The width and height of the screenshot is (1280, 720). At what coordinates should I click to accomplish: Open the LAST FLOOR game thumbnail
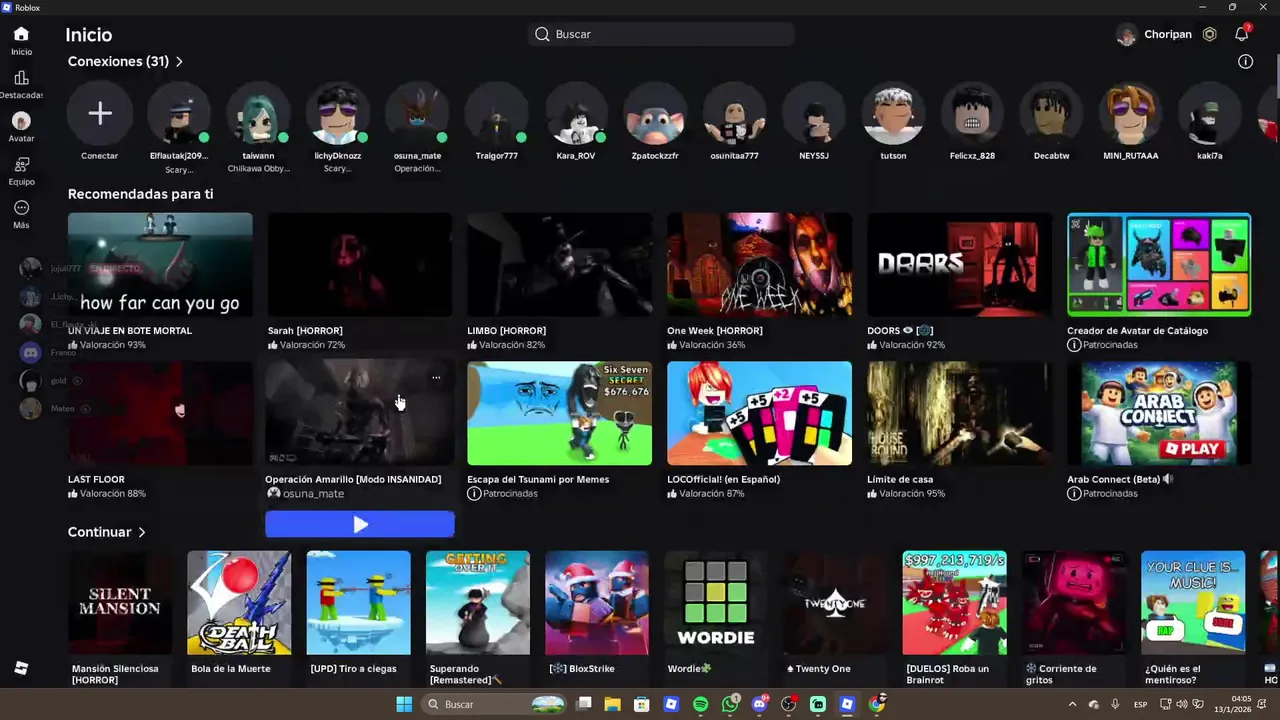(x=160, y=413)
